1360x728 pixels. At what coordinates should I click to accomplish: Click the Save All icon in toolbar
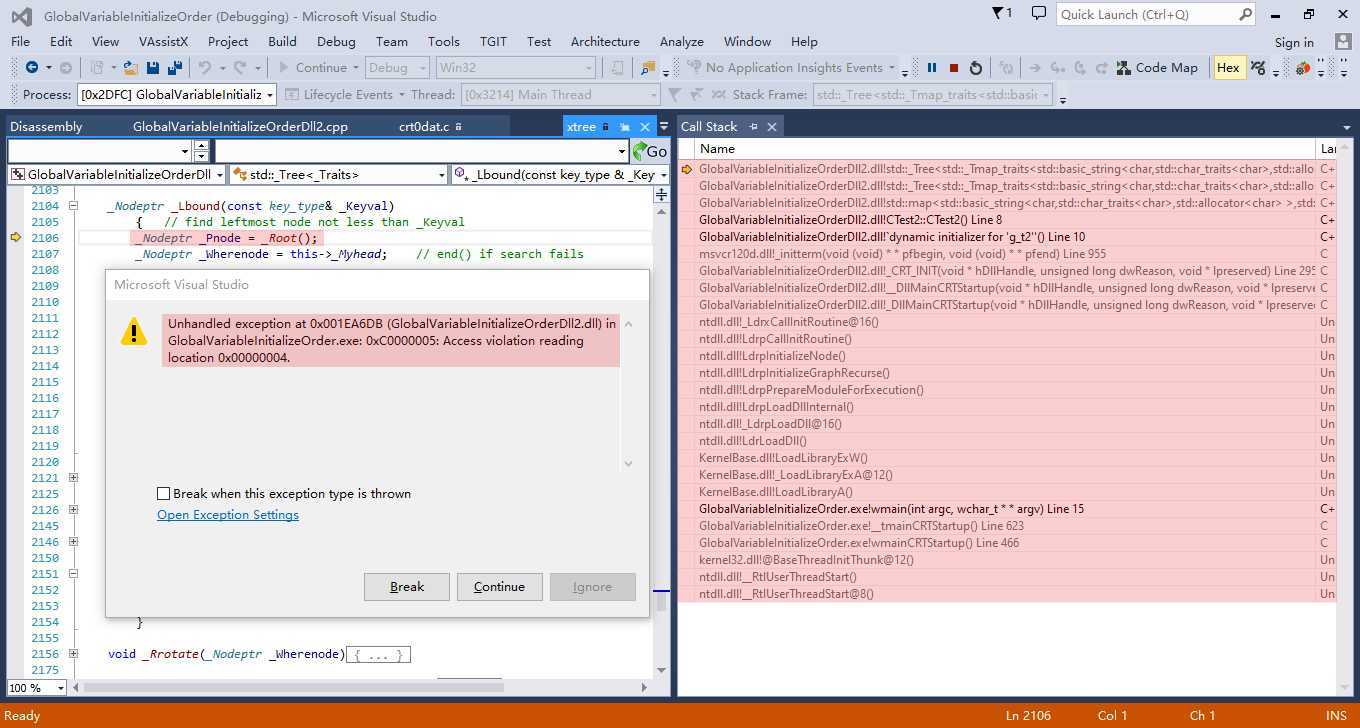click(175, 68)
